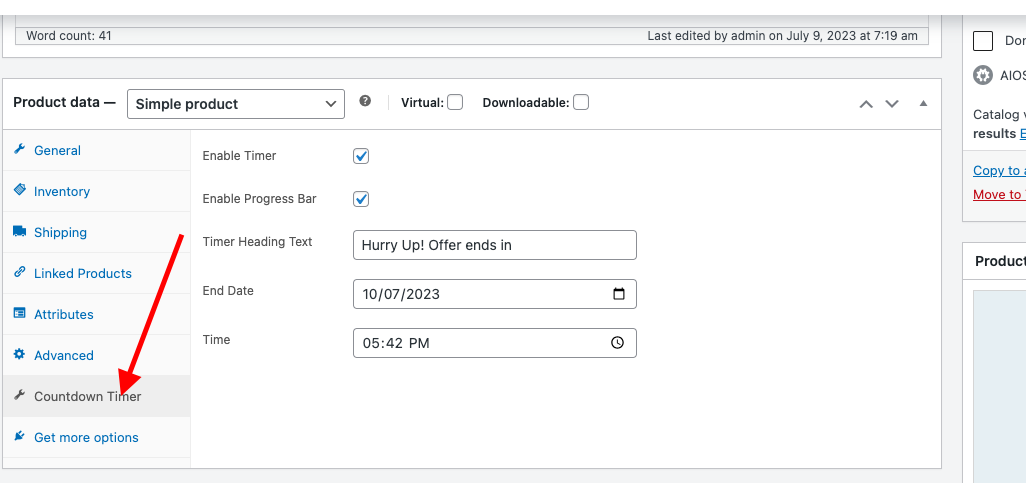Image resolution: width=1026 pixels, height=483 pixels.
Task: Click the red Move to trash link
Action: pyautogui.click(x=999, y=194)
